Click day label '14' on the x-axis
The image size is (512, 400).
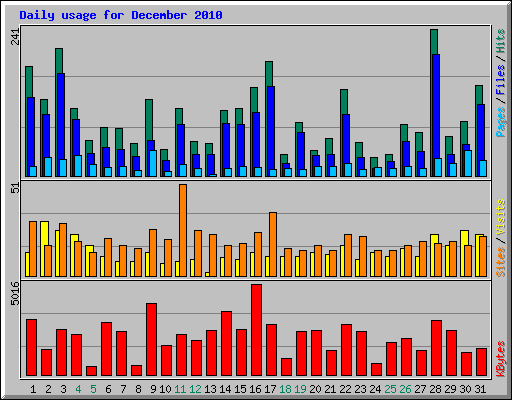click(x=225, y=389)
